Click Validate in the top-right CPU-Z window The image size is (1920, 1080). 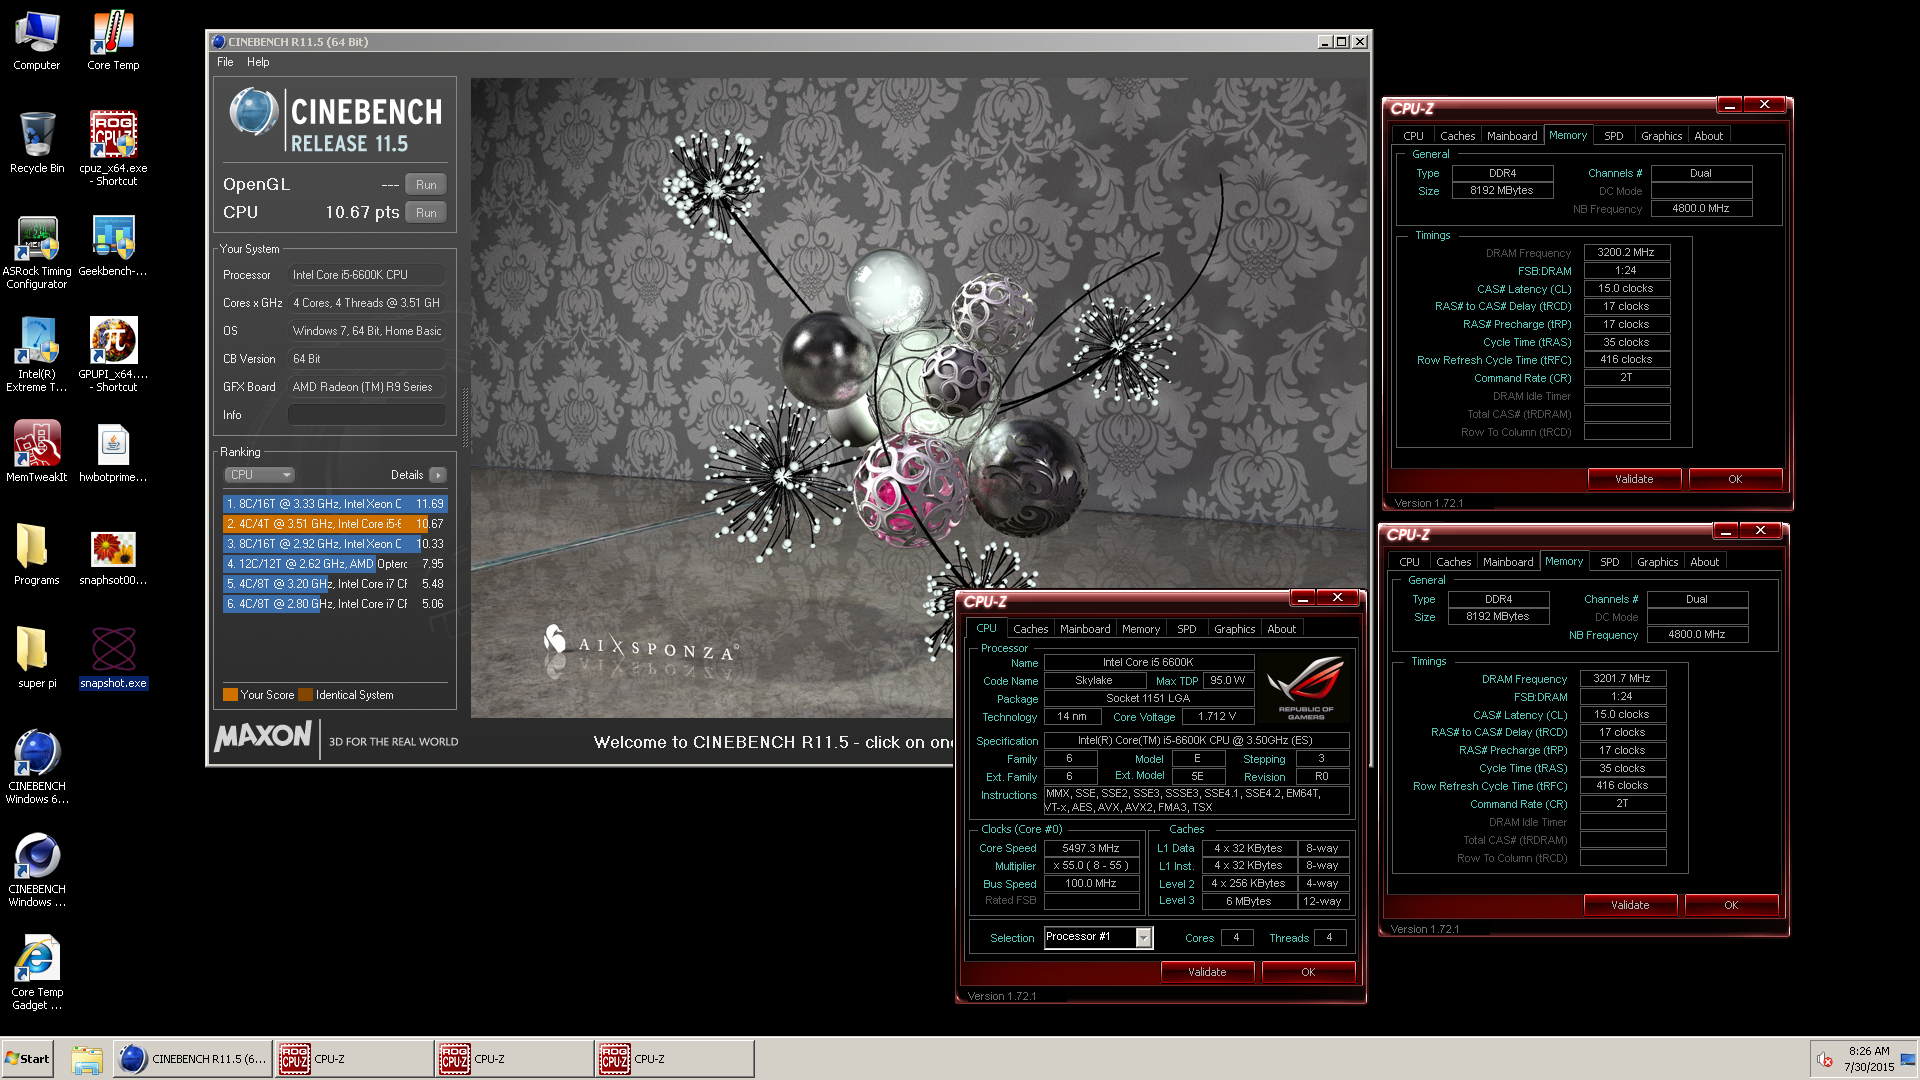[x=1634, y=479]
